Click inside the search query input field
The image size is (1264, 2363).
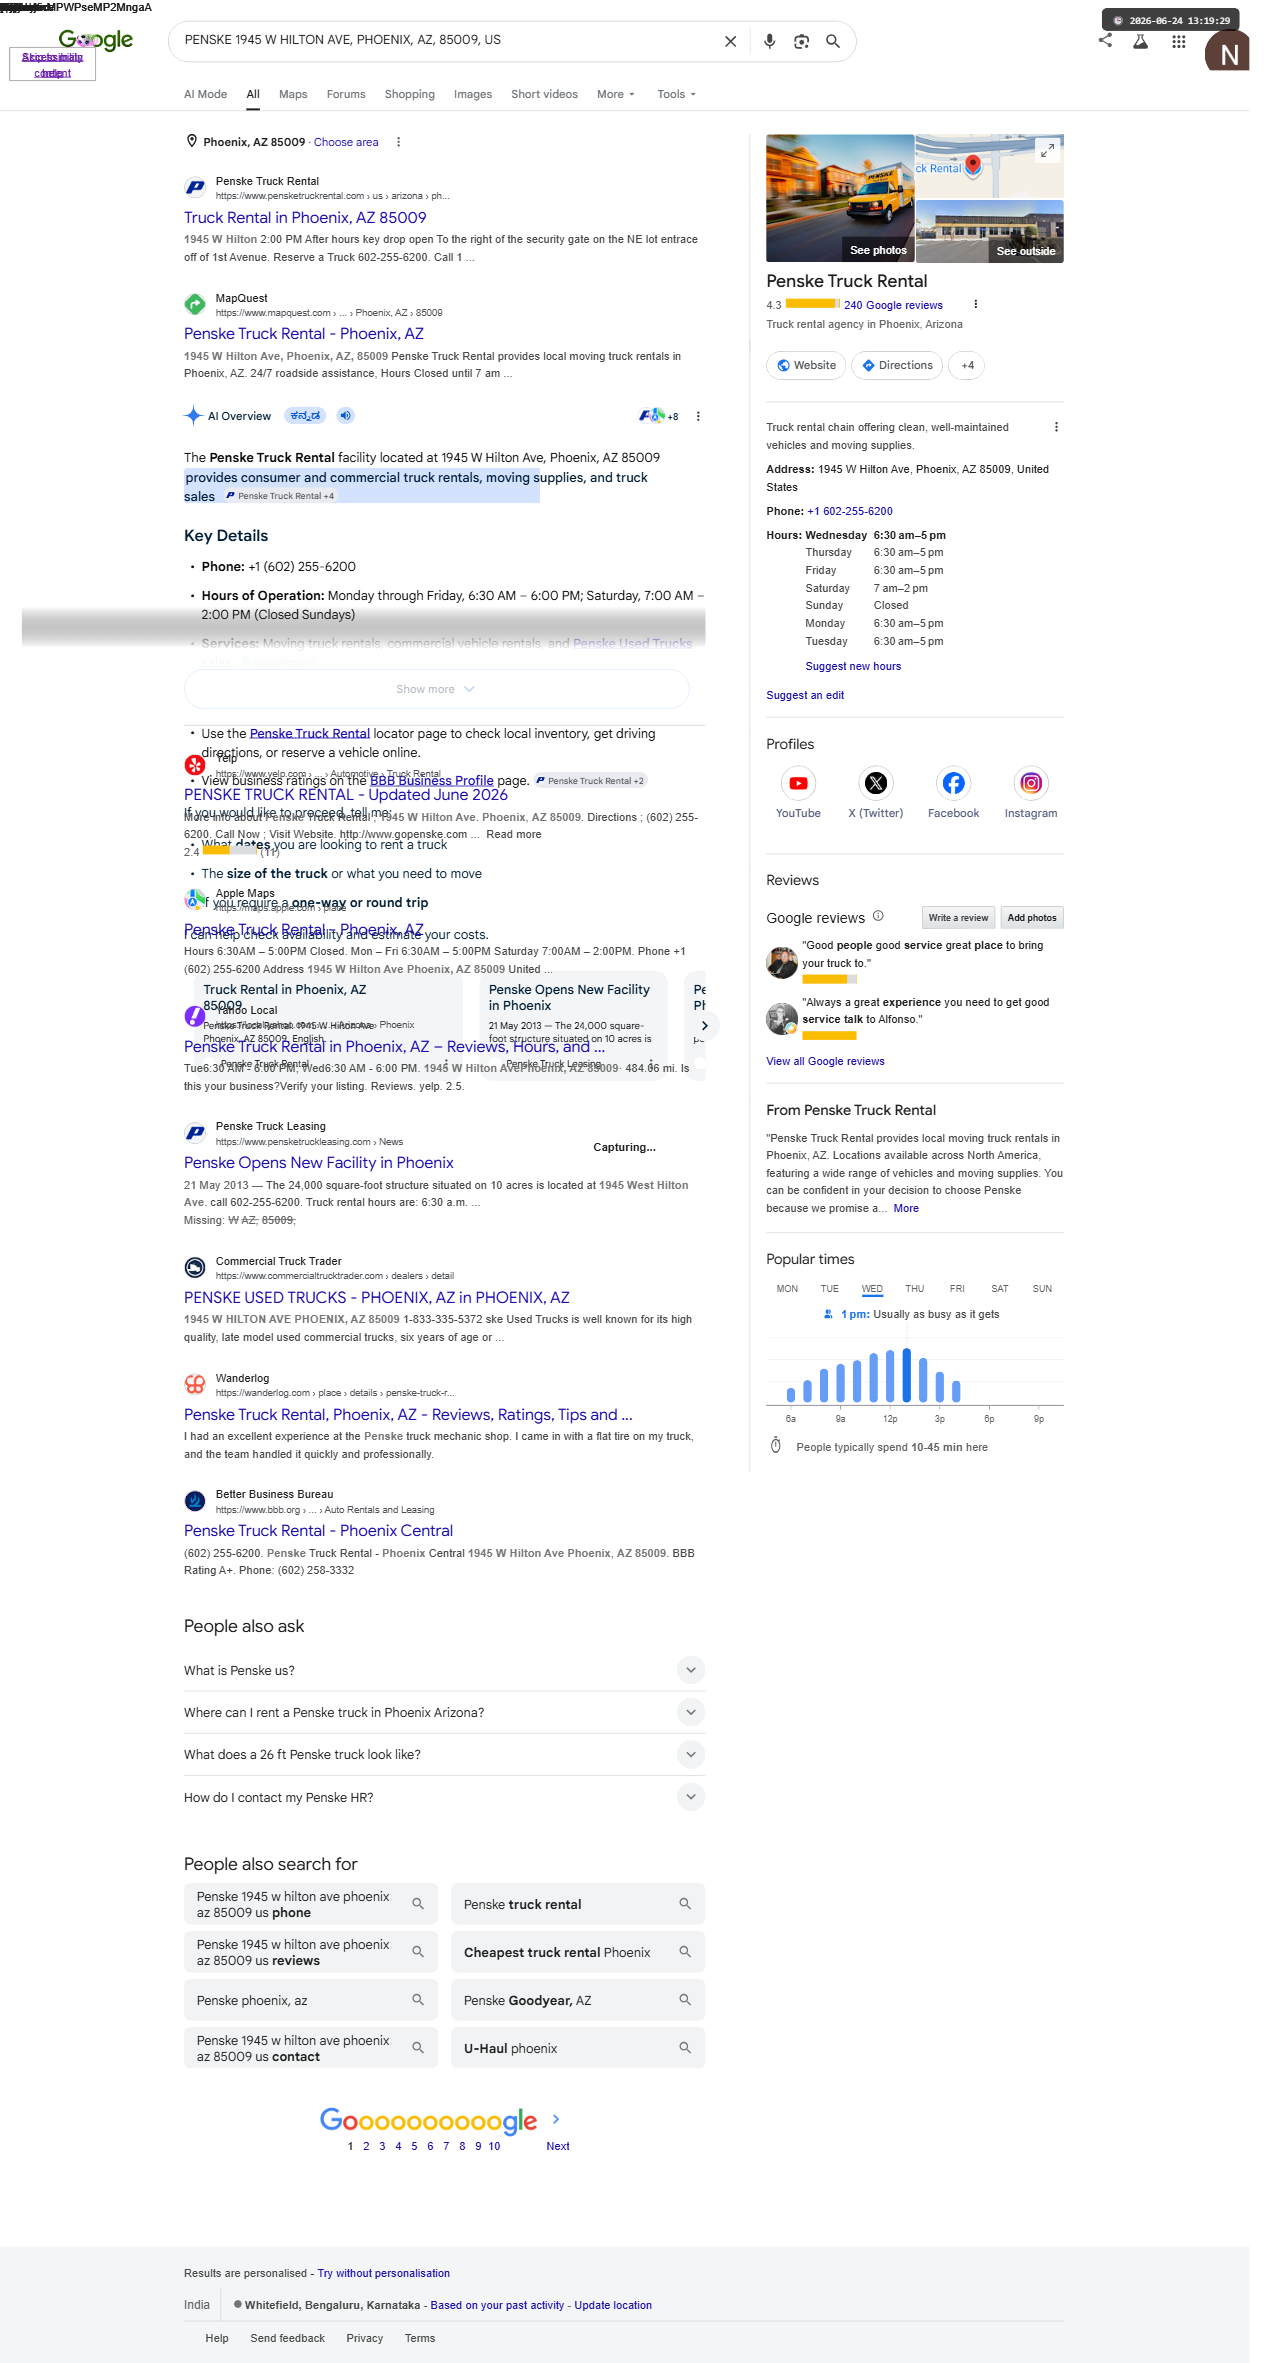(445, 40)
